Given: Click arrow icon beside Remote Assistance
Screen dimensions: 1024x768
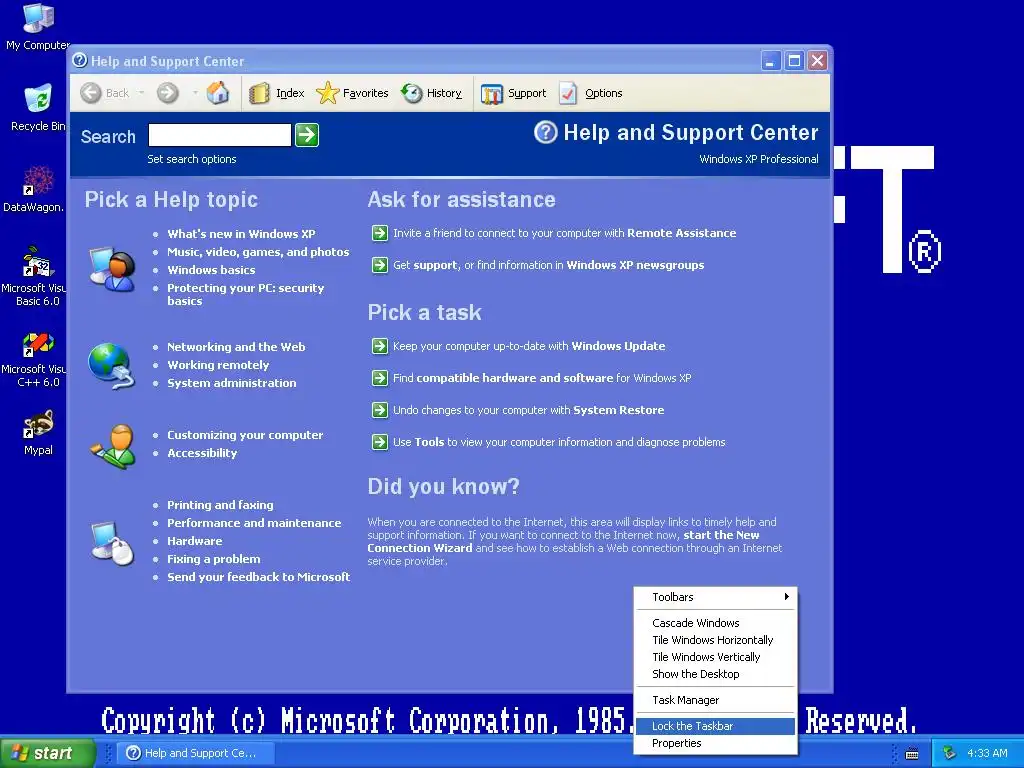Looking at the screenshot, I should [x=379, y=233].
